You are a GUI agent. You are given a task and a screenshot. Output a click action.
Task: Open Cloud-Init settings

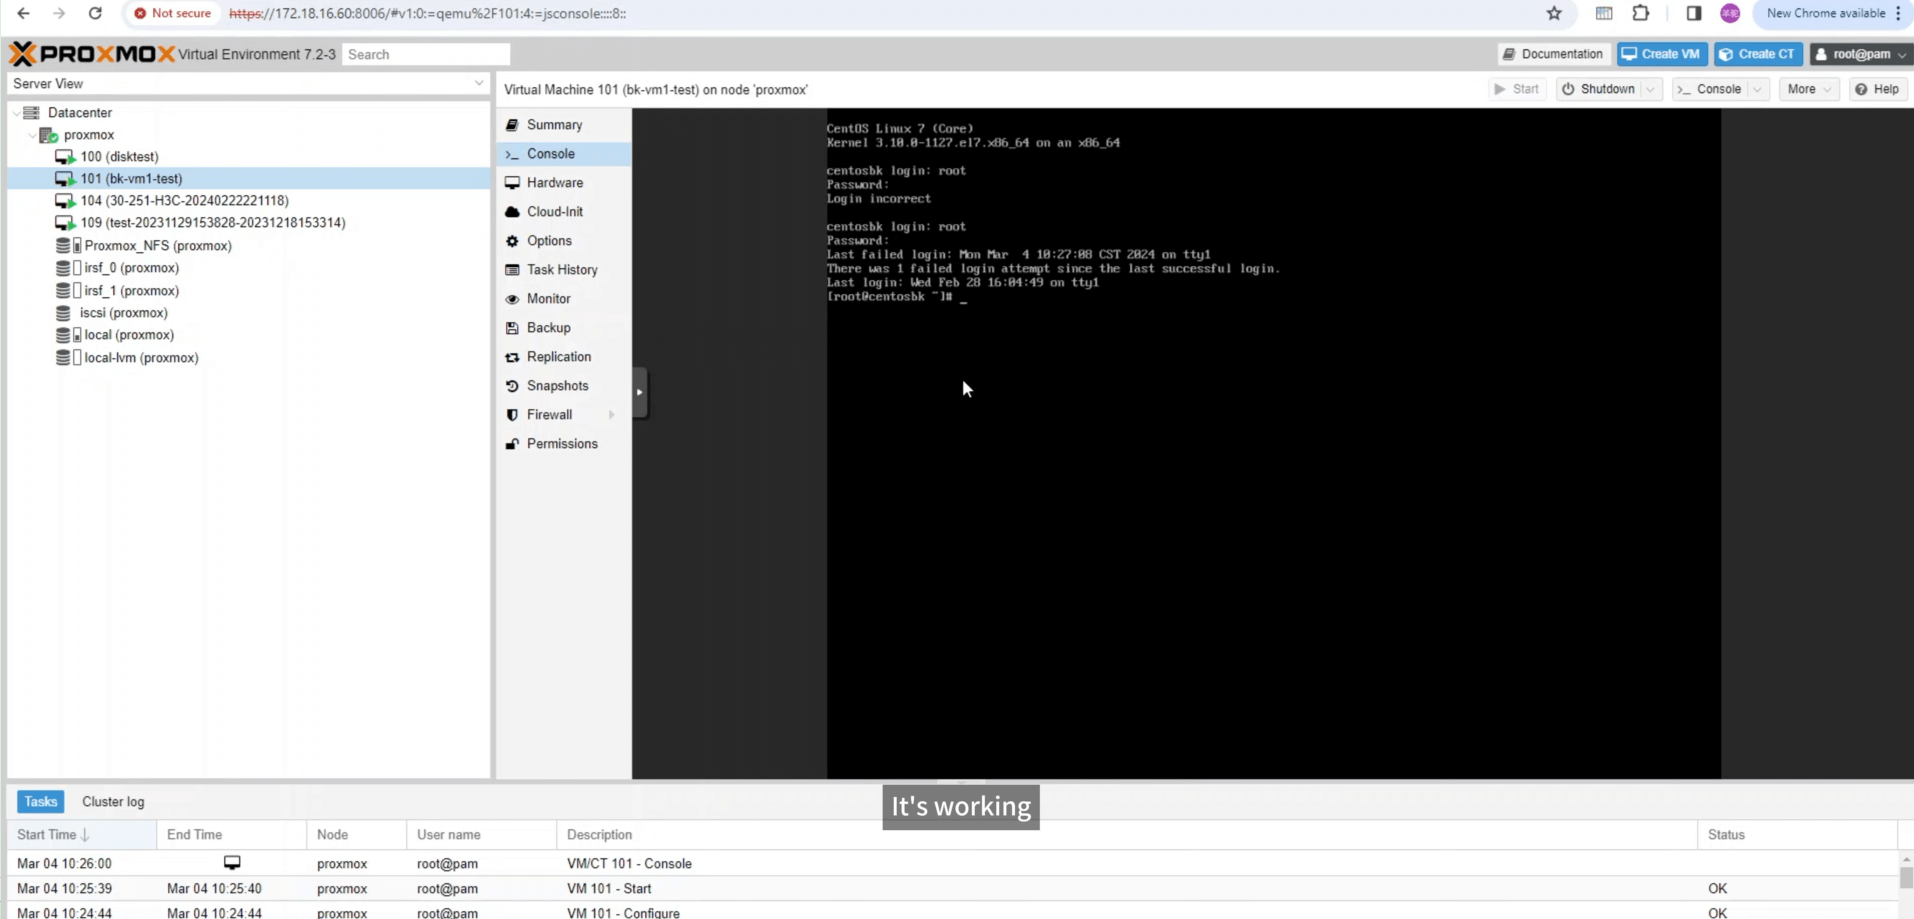point(563,212)
